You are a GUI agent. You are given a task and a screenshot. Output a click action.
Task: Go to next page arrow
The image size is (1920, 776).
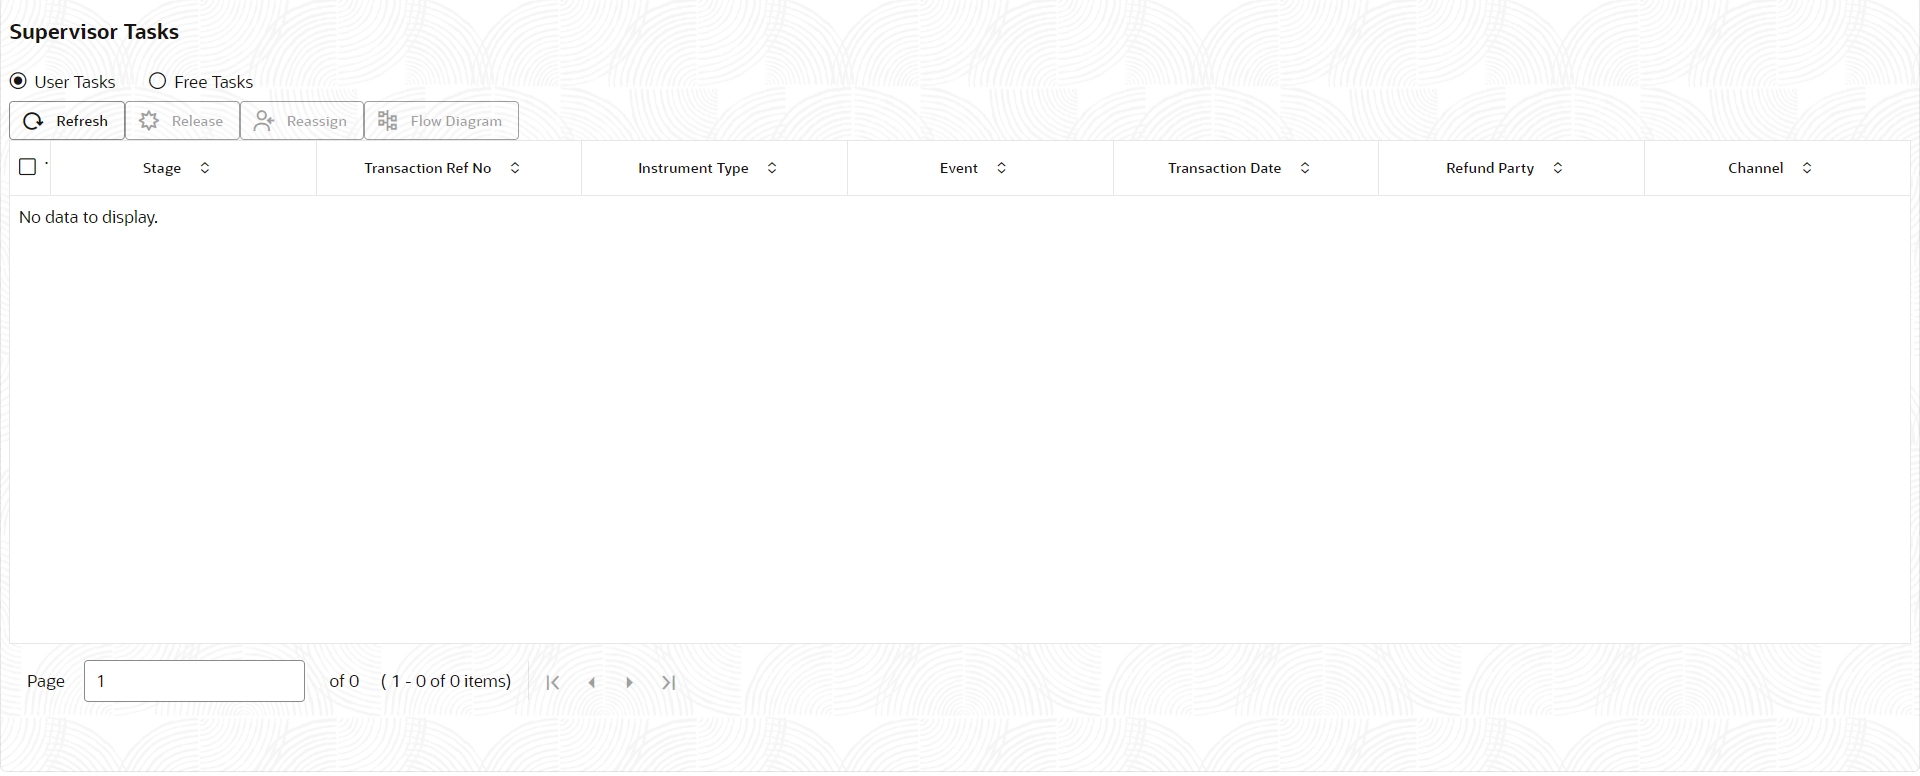point(629,682)
